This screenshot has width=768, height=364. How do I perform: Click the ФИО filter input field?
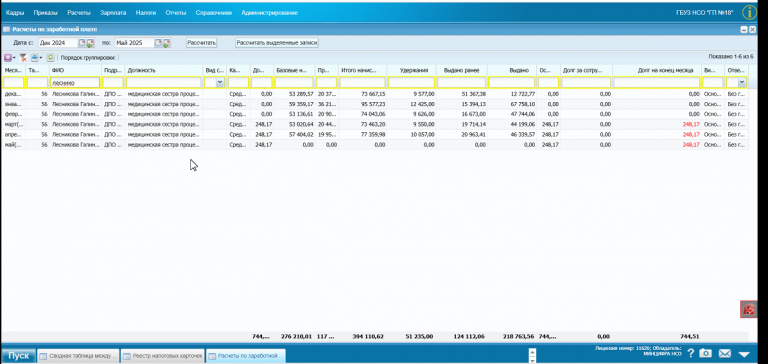click(x=75, y=82)
